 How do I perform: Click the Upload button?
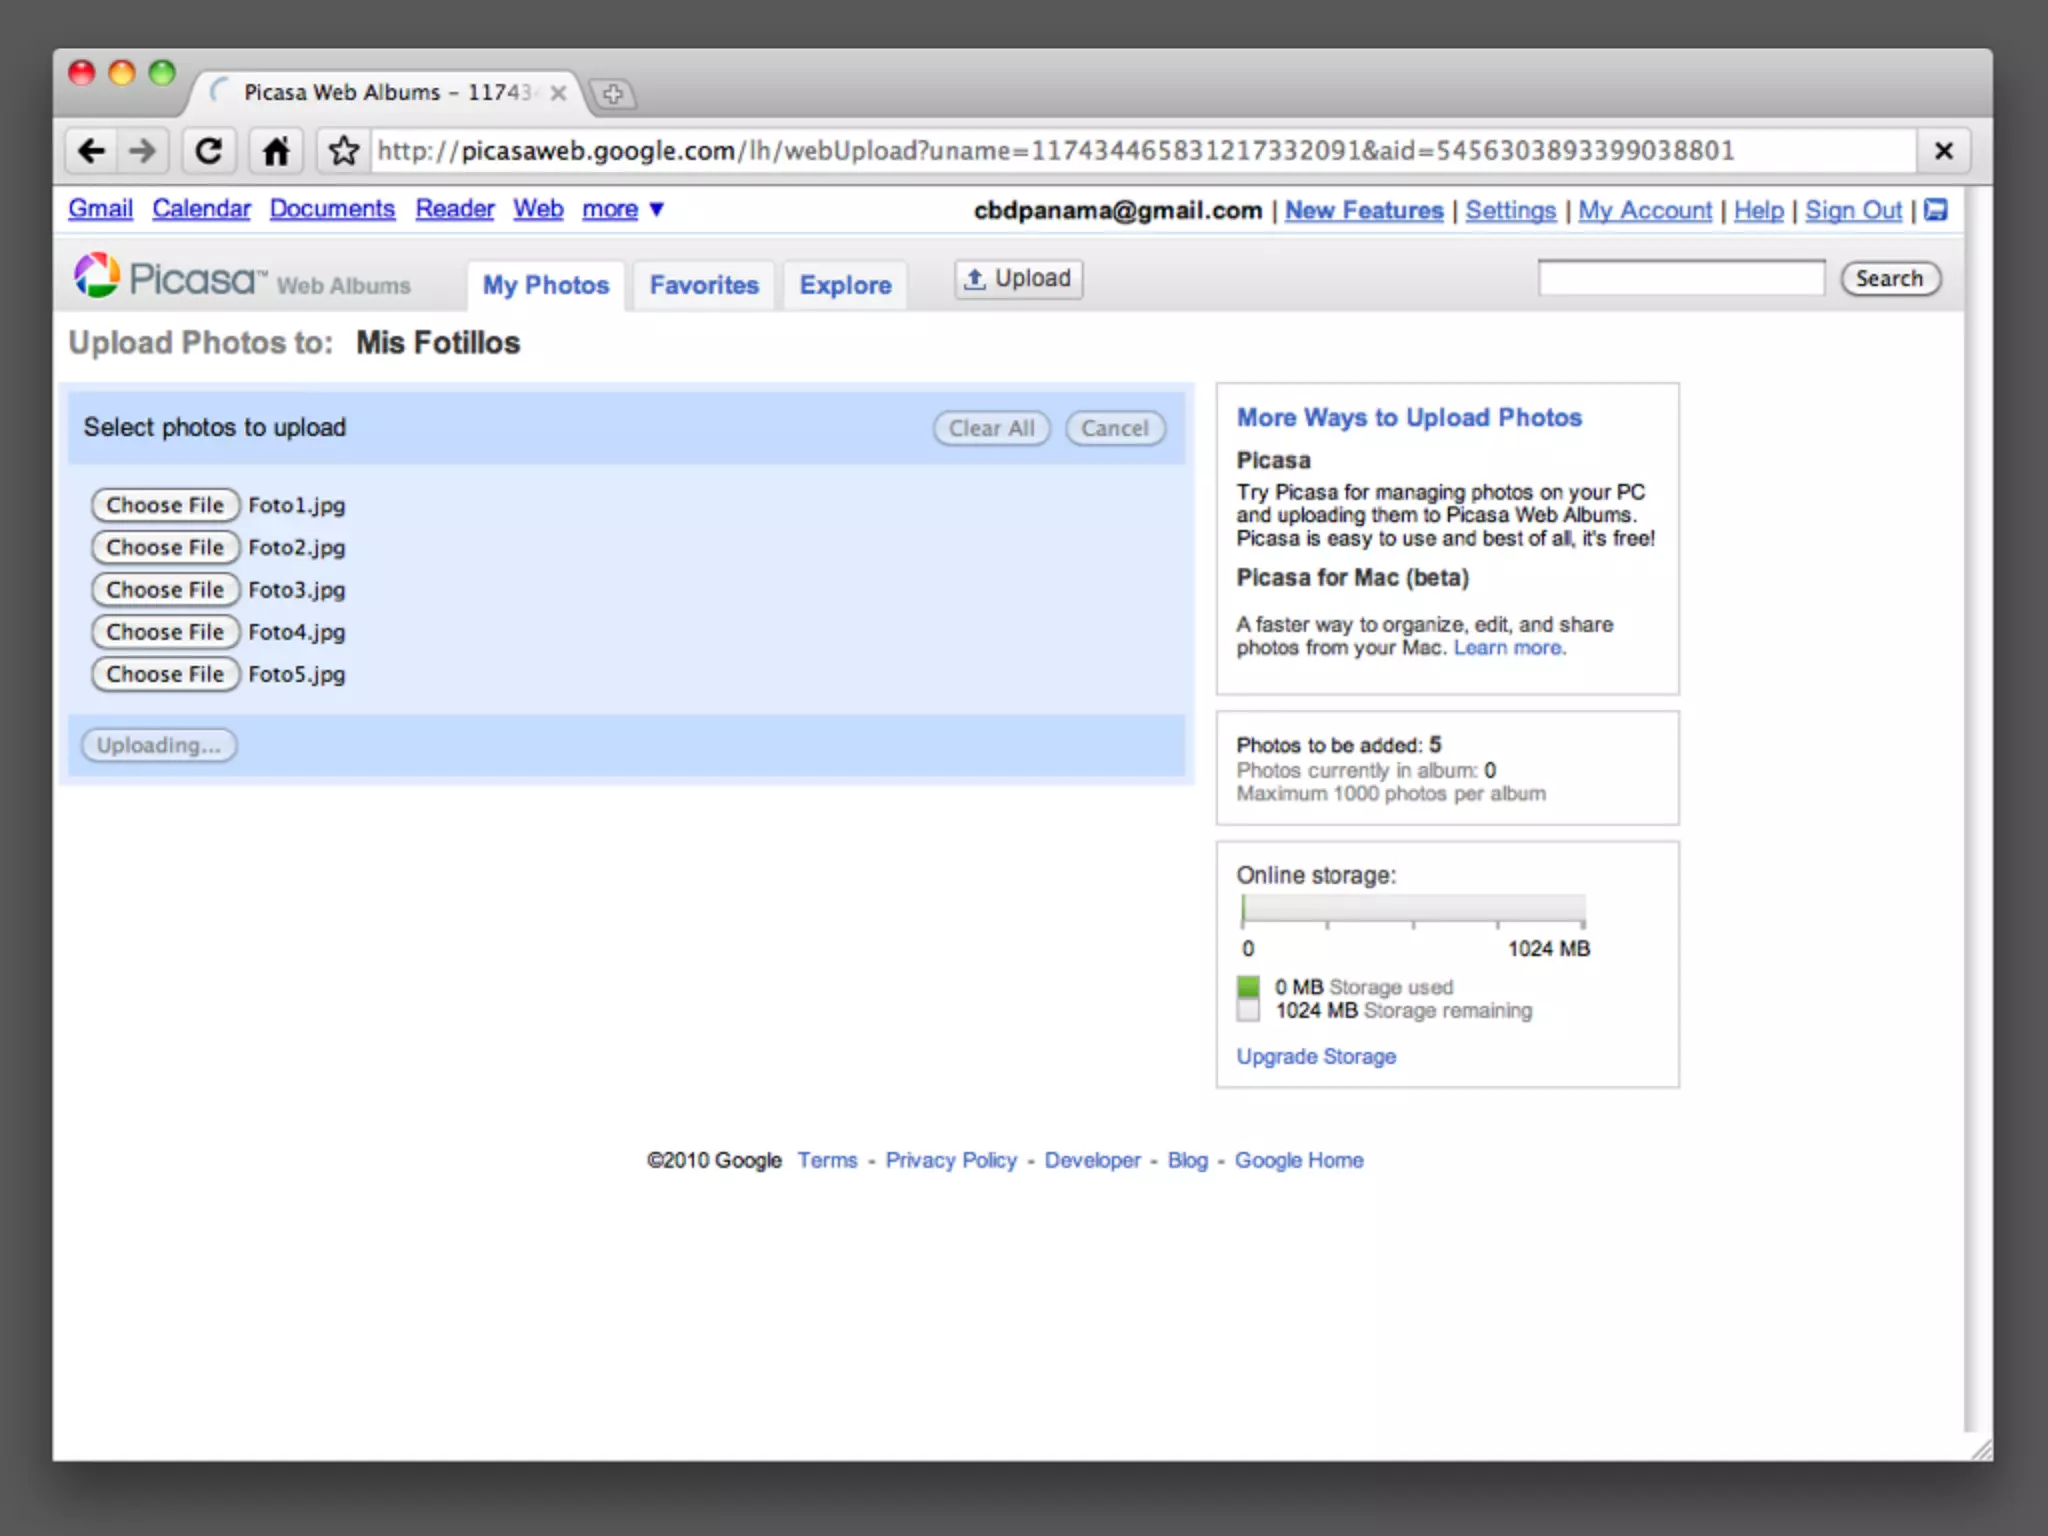tap(1018, 278)
